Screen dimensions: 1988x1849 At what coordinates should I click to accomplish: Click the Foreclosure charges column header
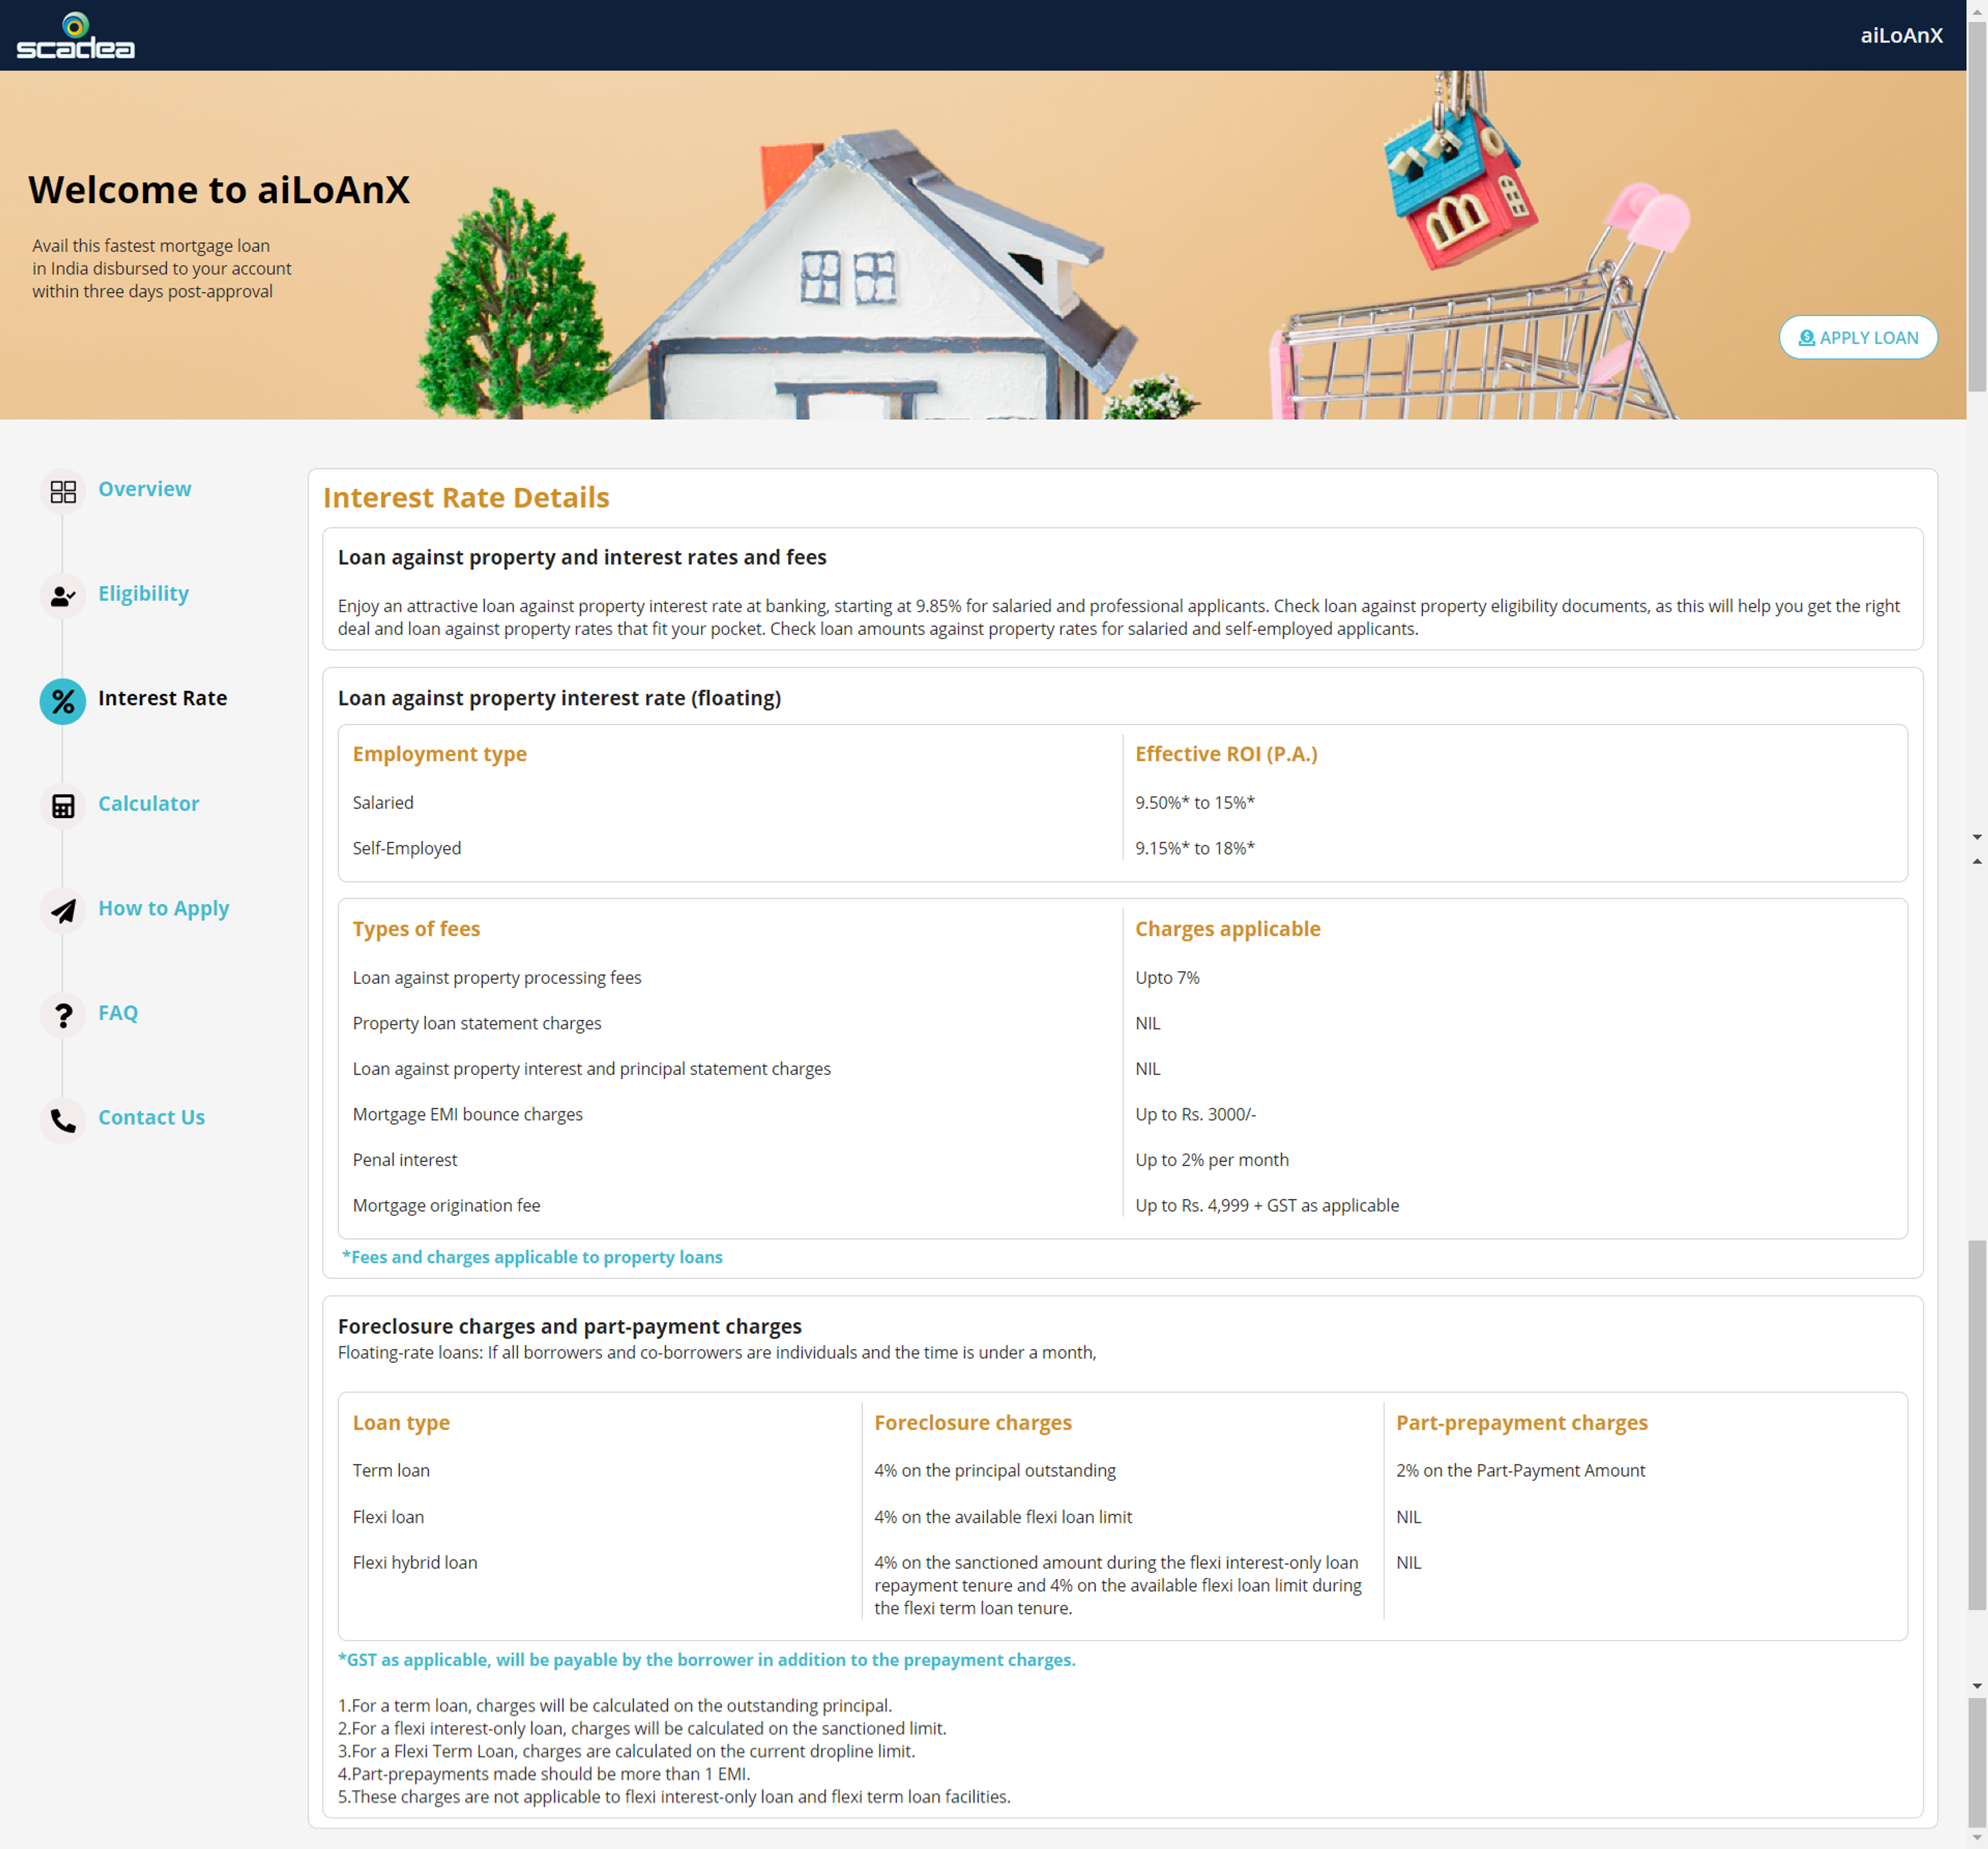click(972, 1422)
